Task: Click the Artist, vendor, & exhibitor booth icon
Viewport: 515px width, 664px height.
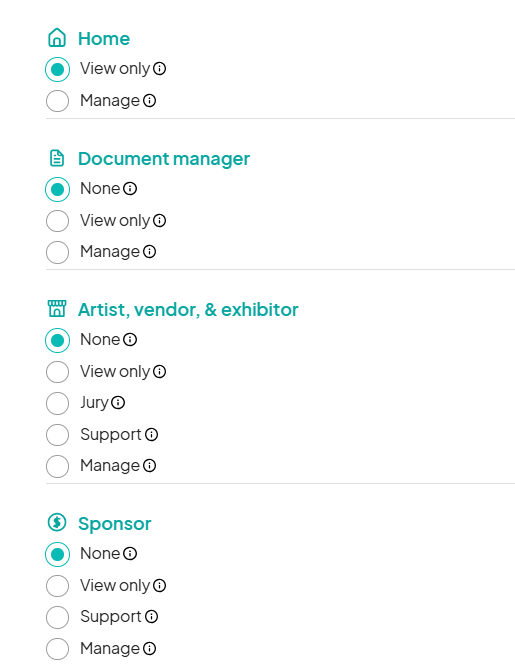Action: [x=57, y=309]
